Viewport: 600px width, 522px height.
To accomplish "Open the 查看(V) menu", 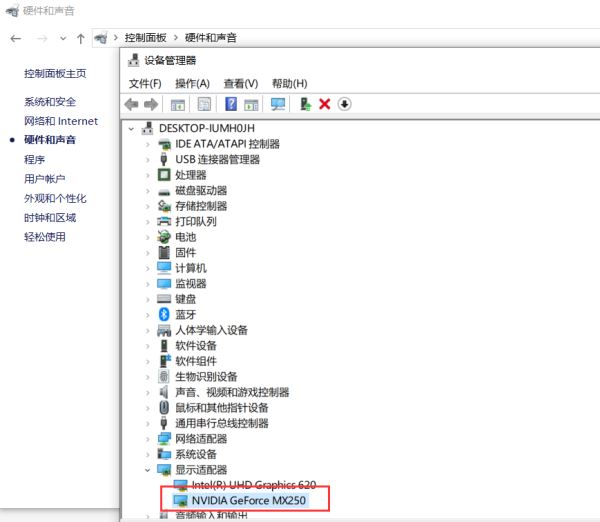I will tap(241, 83).
